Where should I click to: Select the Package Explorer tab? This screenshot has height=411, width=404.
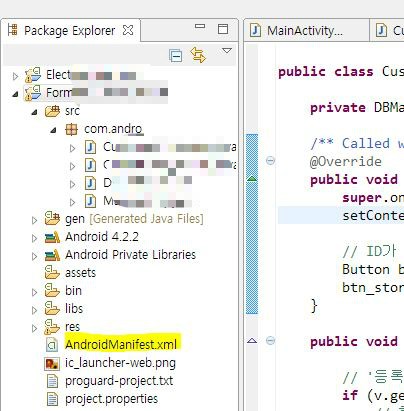(x=70, y=31)
